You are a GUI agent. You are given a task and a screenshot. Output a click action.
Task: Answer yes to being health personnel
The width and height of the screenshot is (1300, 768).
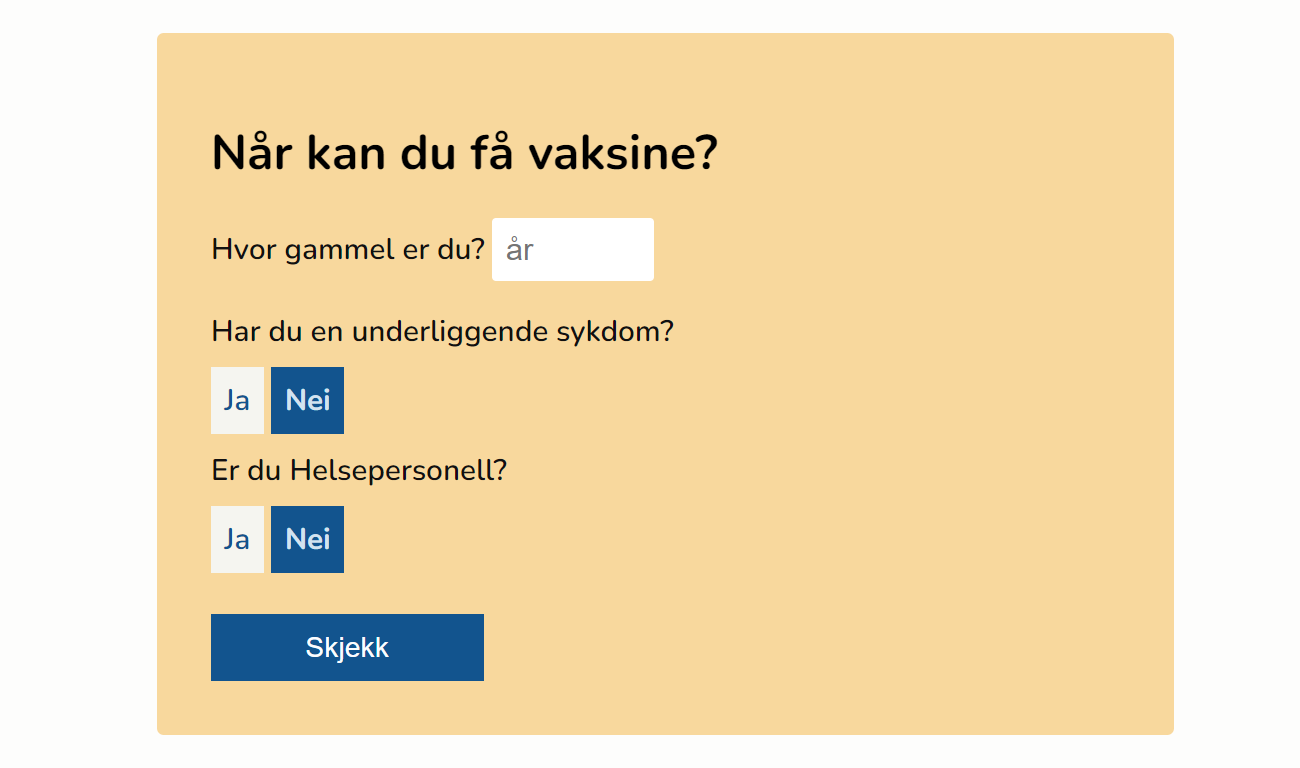point(237,539)
